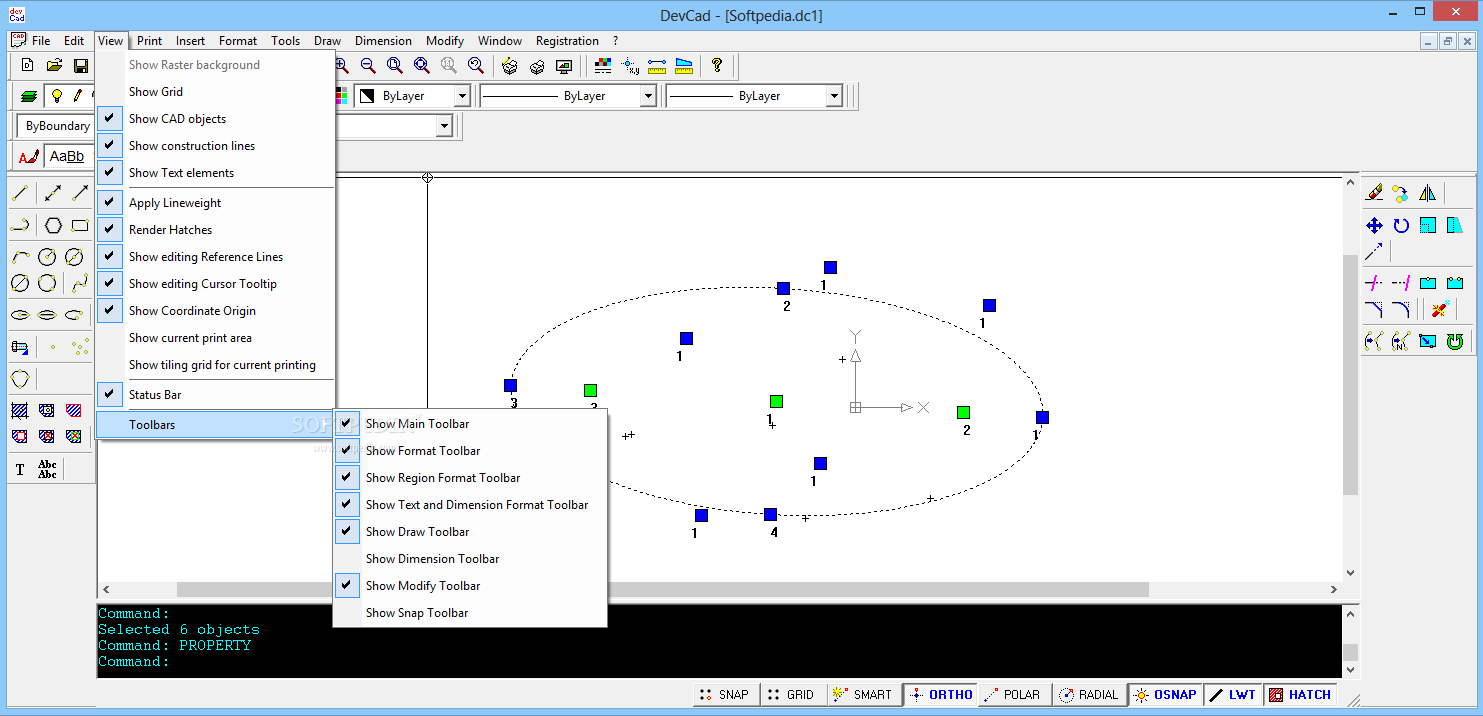Open the Draw menu
This screenshot has width=1483, height=716.
pyautogui.click(x=327, y=41)
